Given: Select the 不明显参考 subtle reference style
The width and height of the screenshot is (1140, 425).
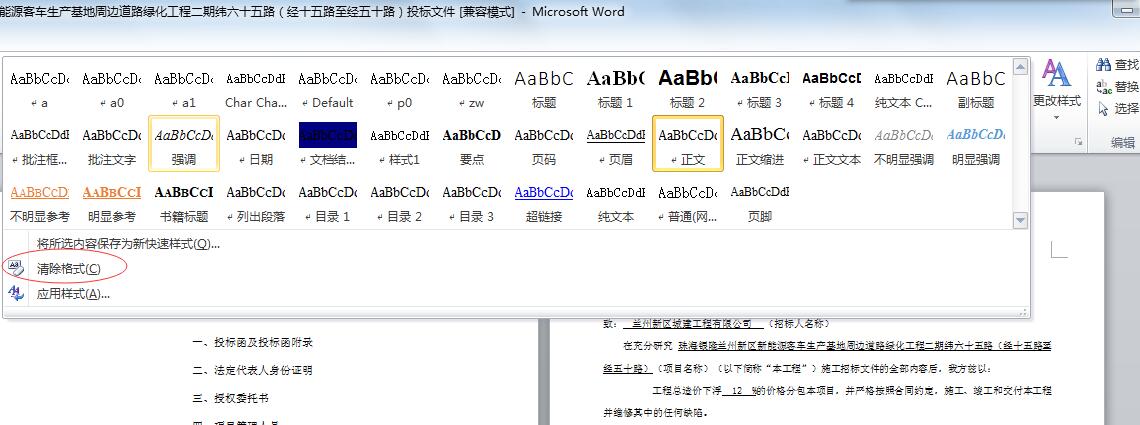Looking at the screenshot, I should 40,201.
